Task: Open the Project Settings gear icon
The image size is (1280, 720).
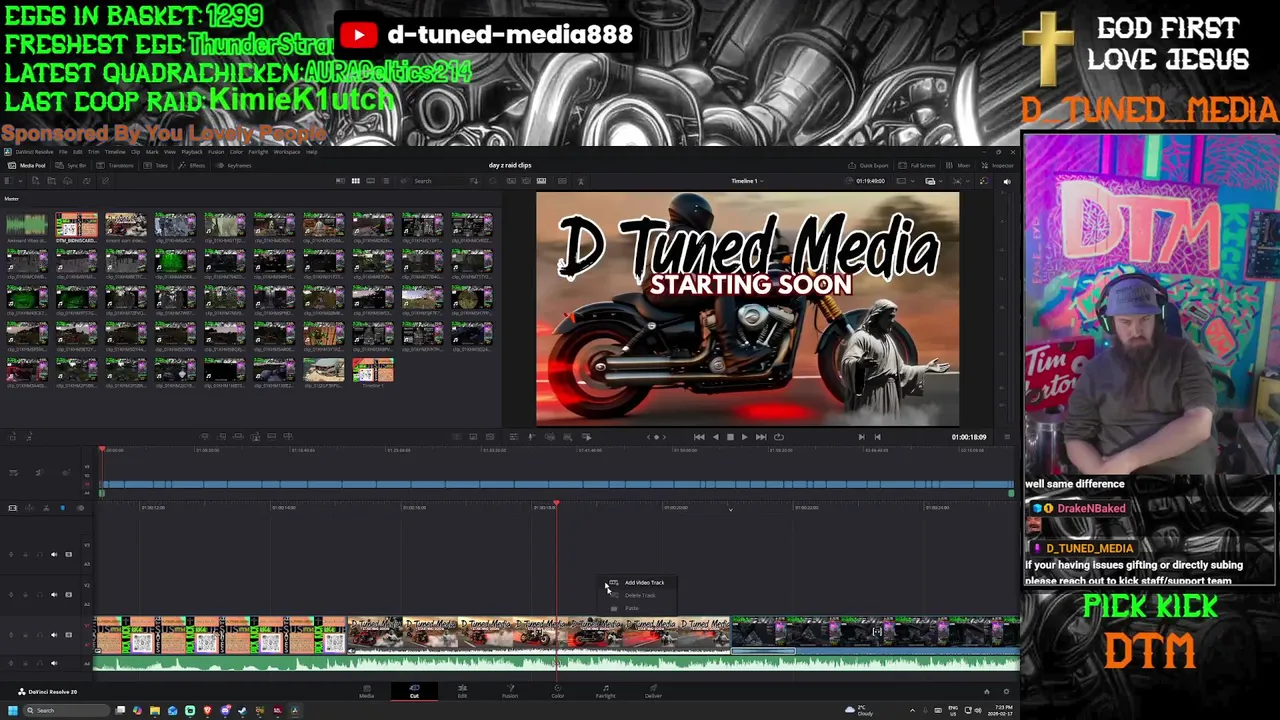Action: pos(1006,691)
